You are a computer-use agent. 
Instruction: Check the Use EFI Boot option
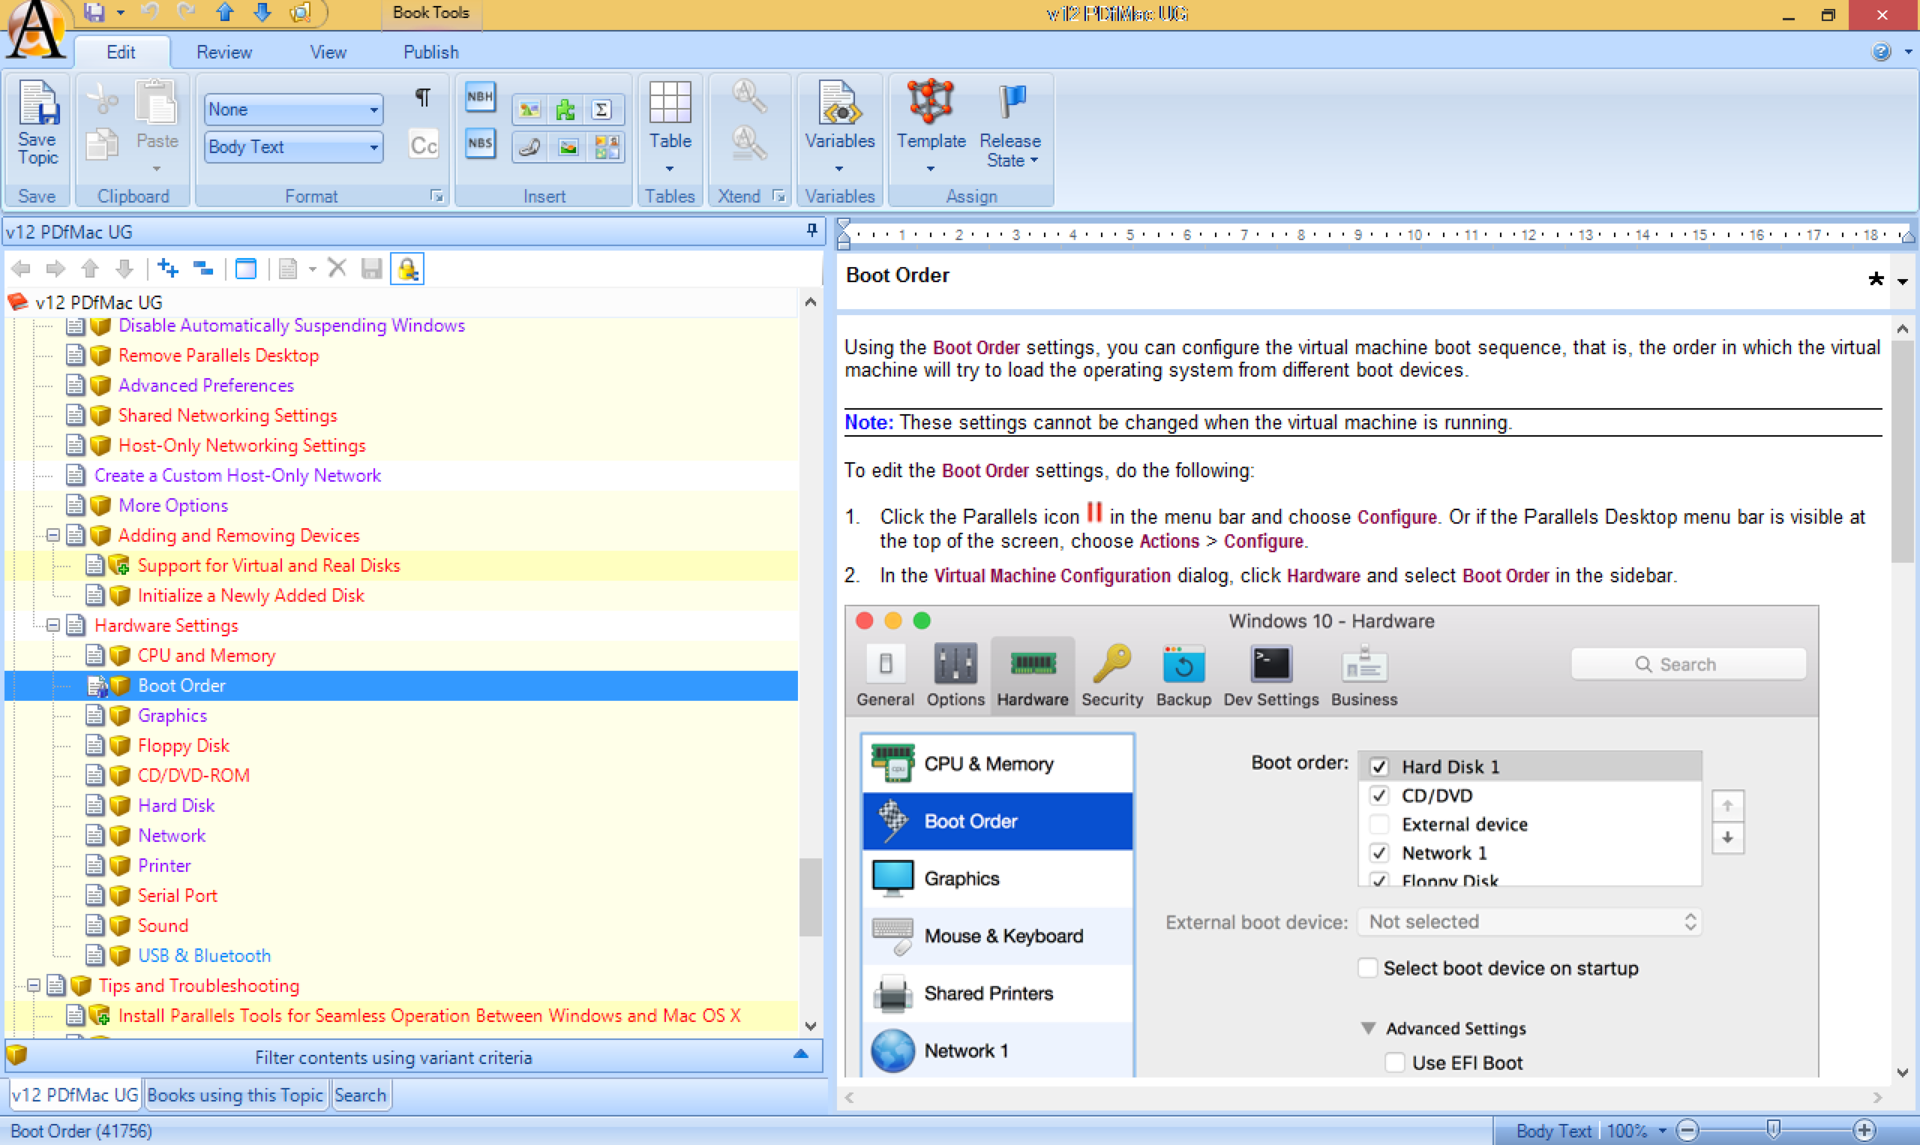[1394, 1063]
